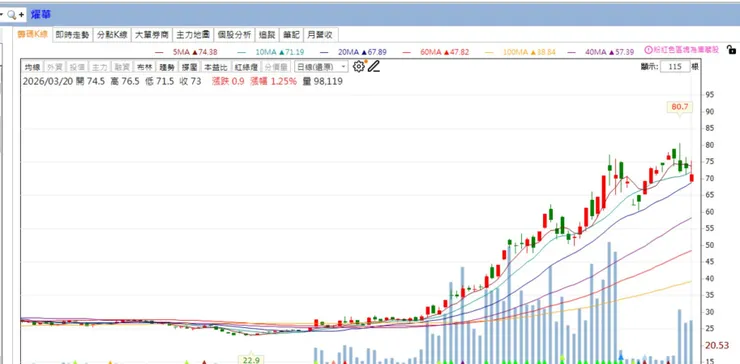This screenshot has height=364, width=740.
Task: Toggle the unlock padlock icon
Action: click(731, 50)
